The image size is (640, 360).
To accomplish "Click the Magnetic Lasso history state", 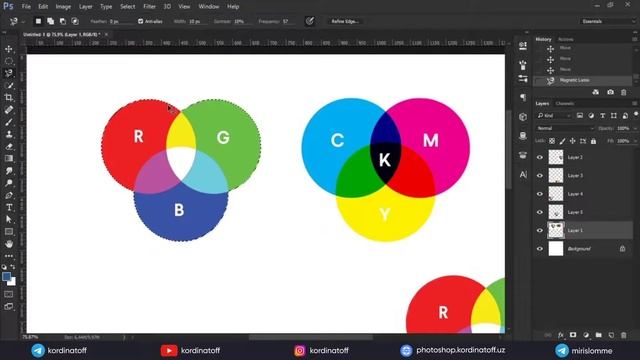I will pos(583,80).
